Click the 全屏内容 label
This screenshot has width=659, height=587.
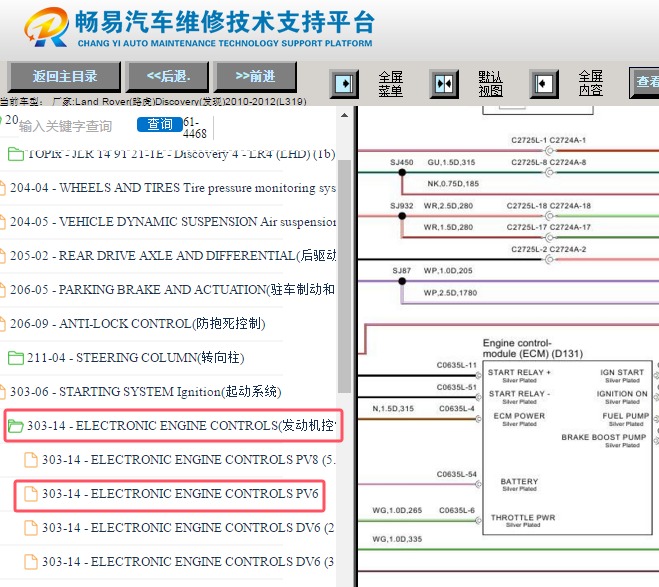(590, 84)
